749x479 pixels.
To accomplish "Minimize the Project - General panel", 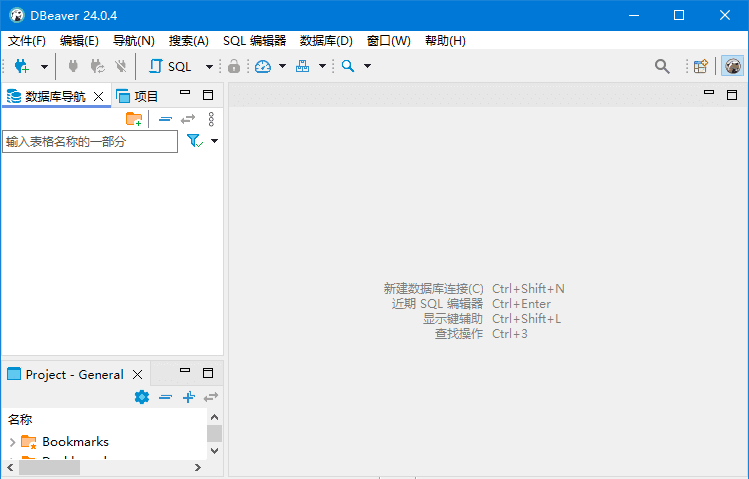I will click(x=185, y=370).
